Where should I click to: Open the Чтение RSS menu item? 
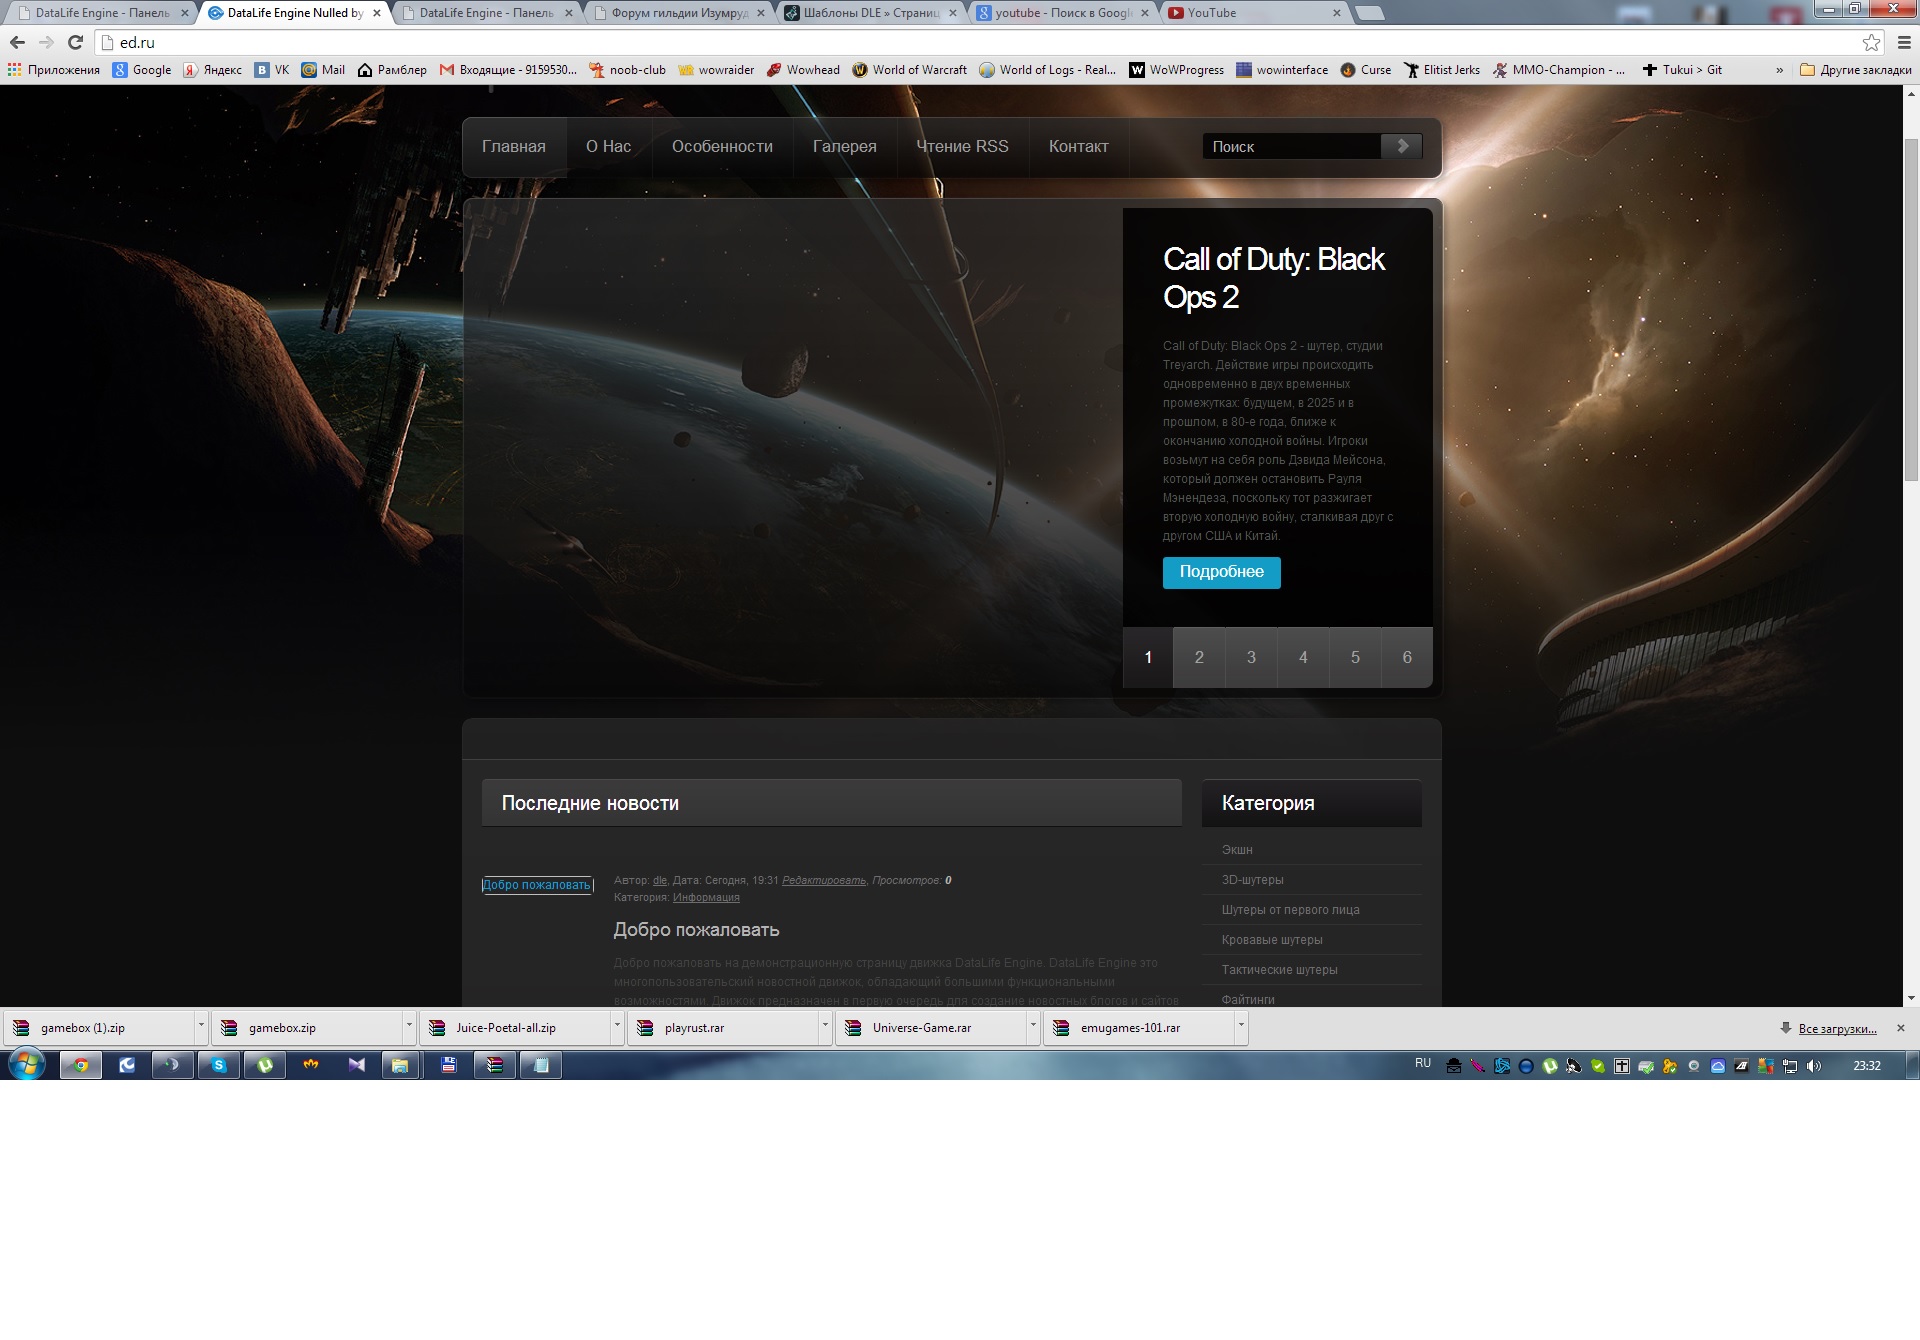[x=962, y=147]
